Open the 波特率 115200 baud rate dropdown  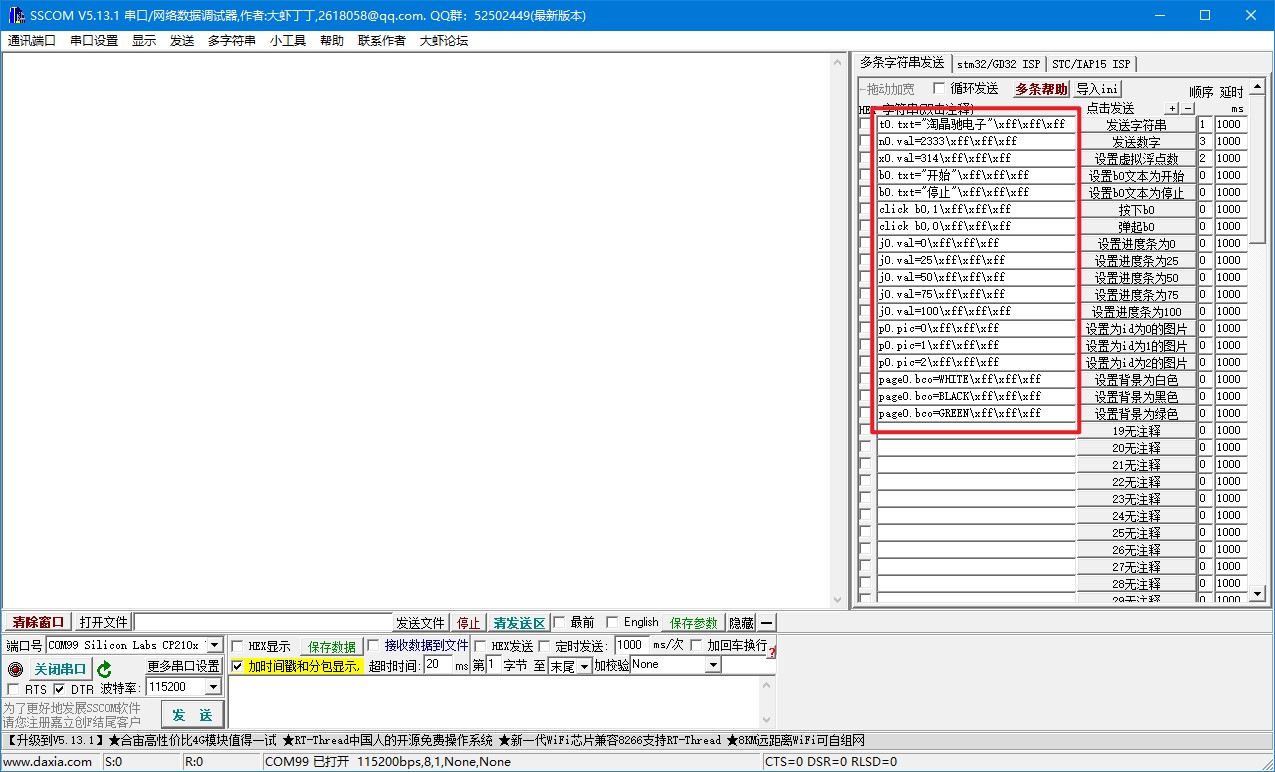click(x=213, y=687)
